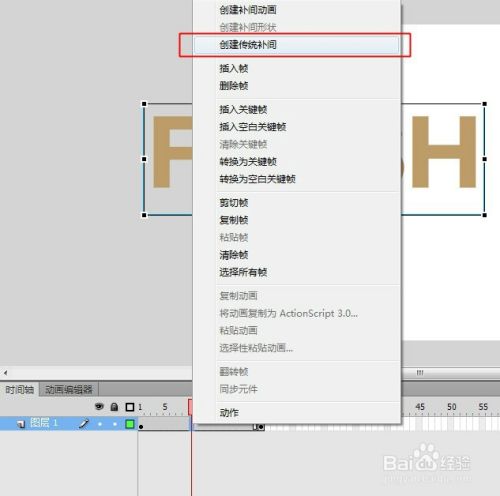Select the 图层 1 layer name
Viewport: 500px width, 496px height.
coord(44,423)
